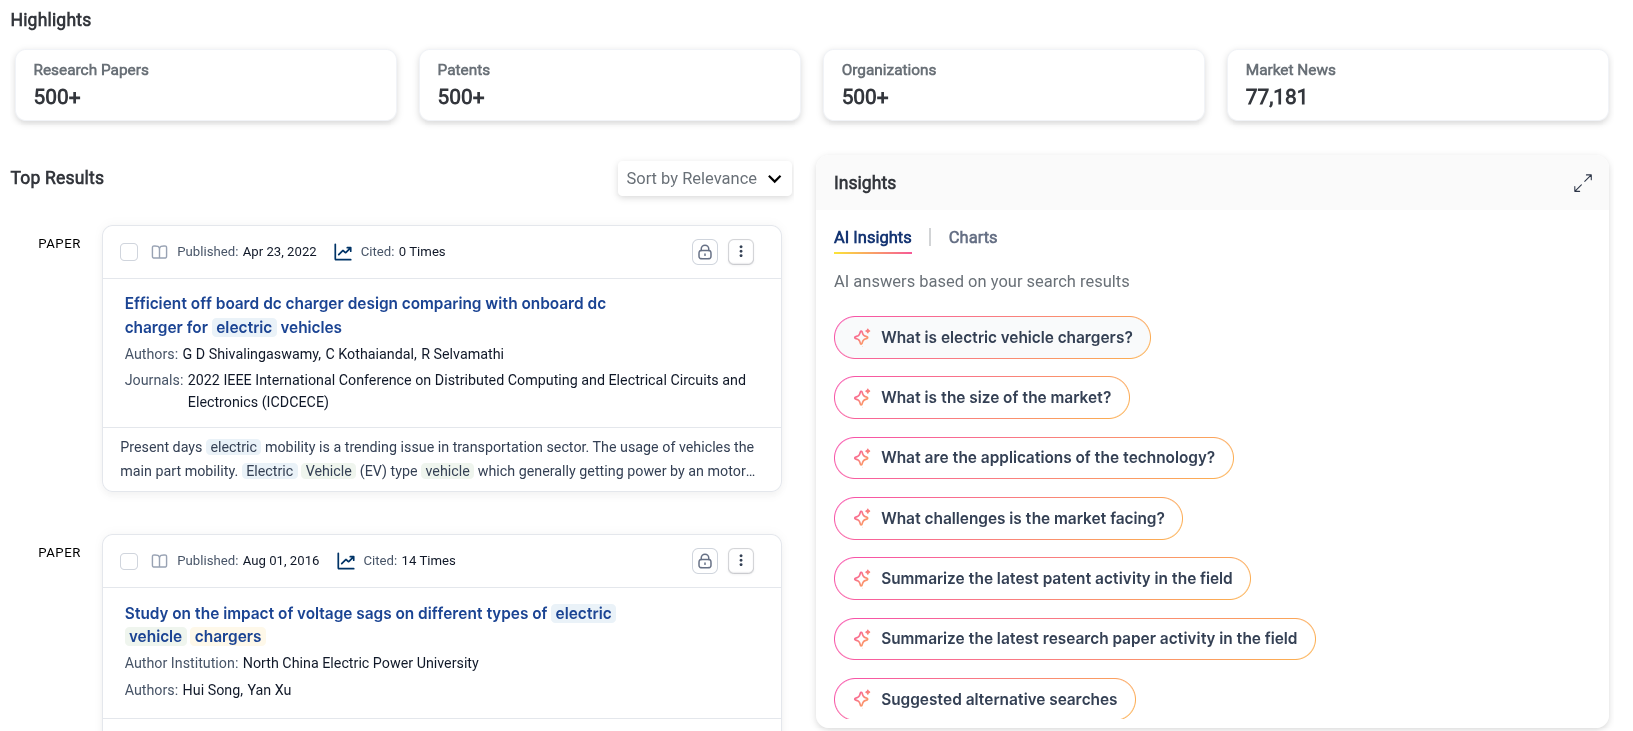Click 'North China Electric Power University' institution text
The height and width of the screenshot is (731, 1633).
tap(361, 663)
